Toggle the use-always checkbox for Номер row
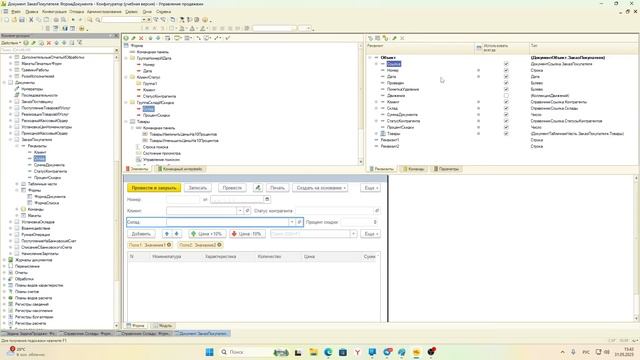Image resolution: width=640 pixels, height=360 pixels. point(506,70)
